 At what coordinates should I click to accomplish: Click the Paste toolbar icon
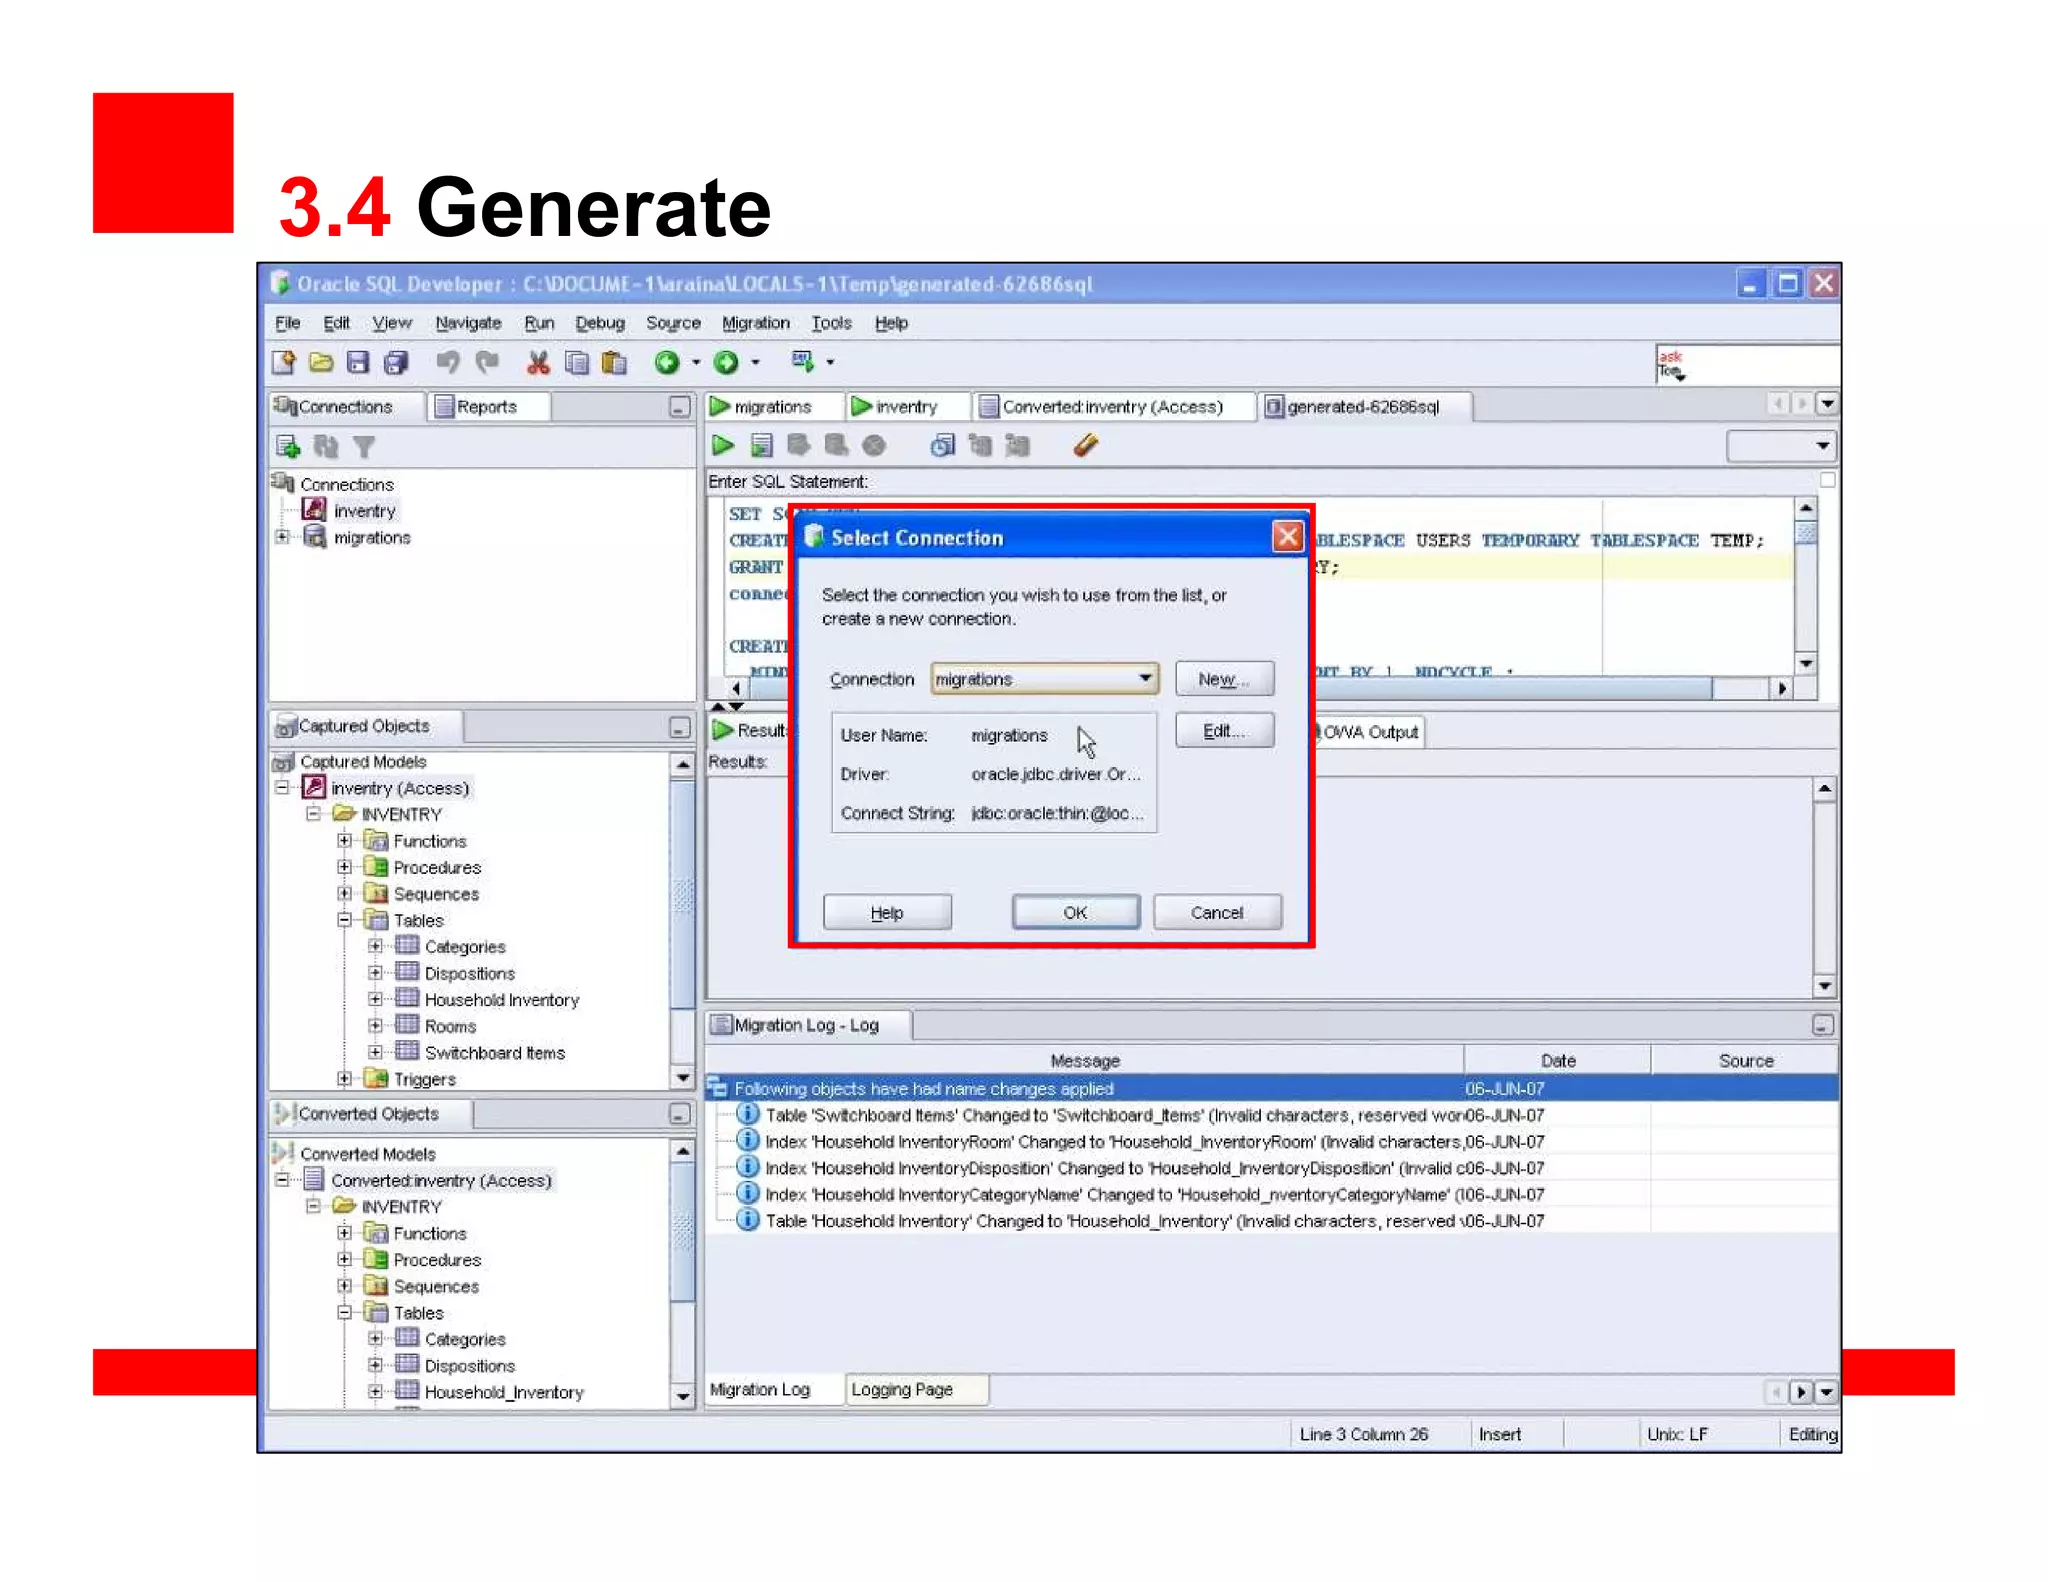(x=614, y=362)
